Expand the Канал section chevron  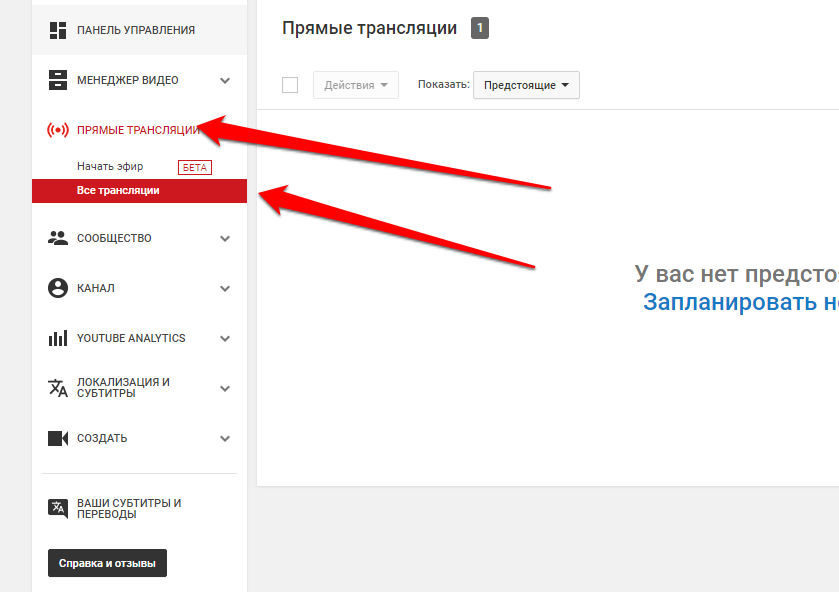coord(225,289)
